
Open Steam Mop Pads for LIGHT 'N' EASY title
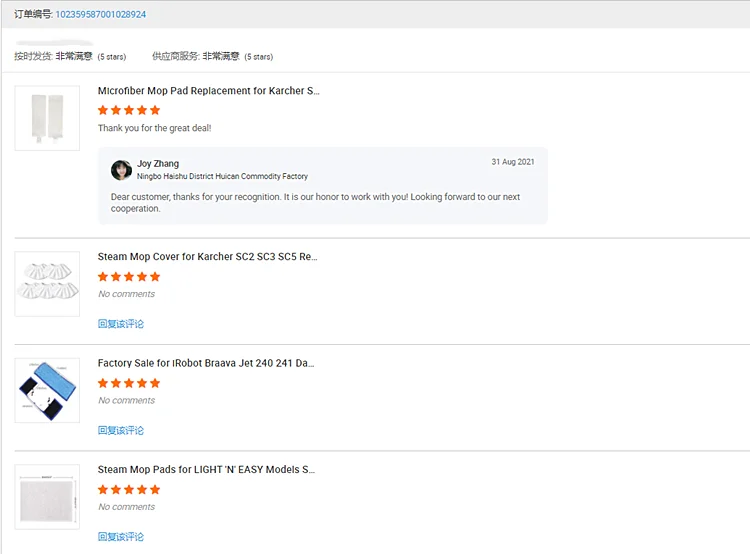(206, 469)
